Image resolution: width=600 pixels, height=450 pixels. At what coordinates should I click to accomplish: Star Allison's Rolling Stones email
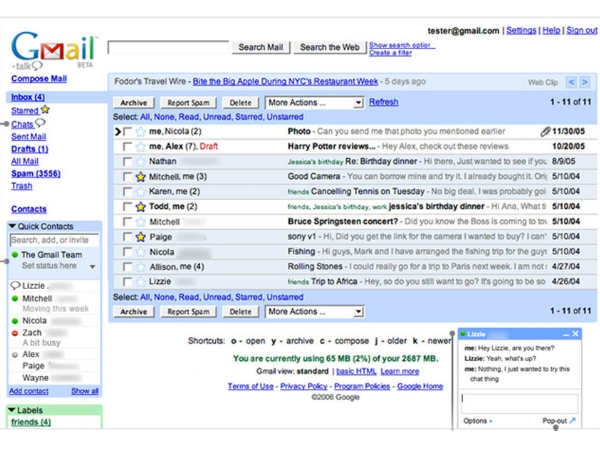(x=141, y=267)
